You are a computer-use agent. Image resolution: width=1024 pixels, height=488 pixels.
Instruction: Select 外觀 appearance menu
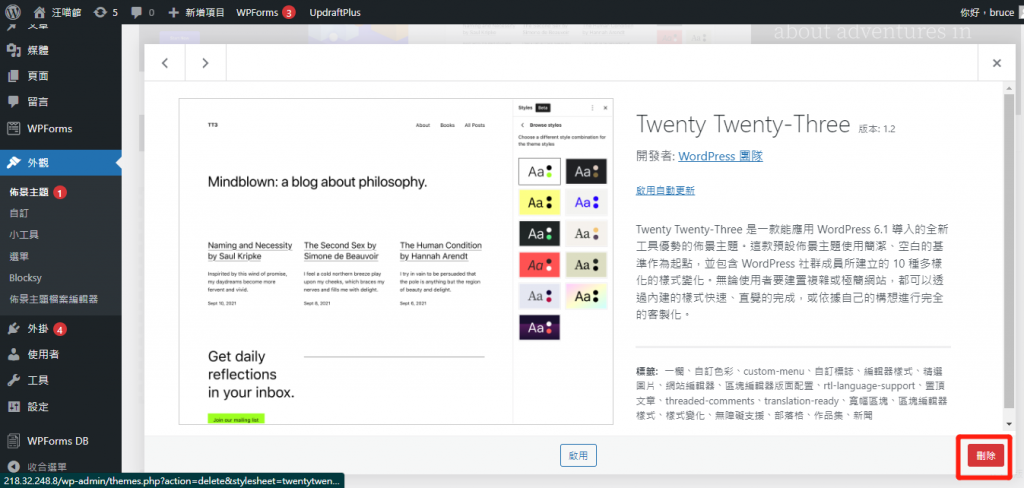pos(61,163)
